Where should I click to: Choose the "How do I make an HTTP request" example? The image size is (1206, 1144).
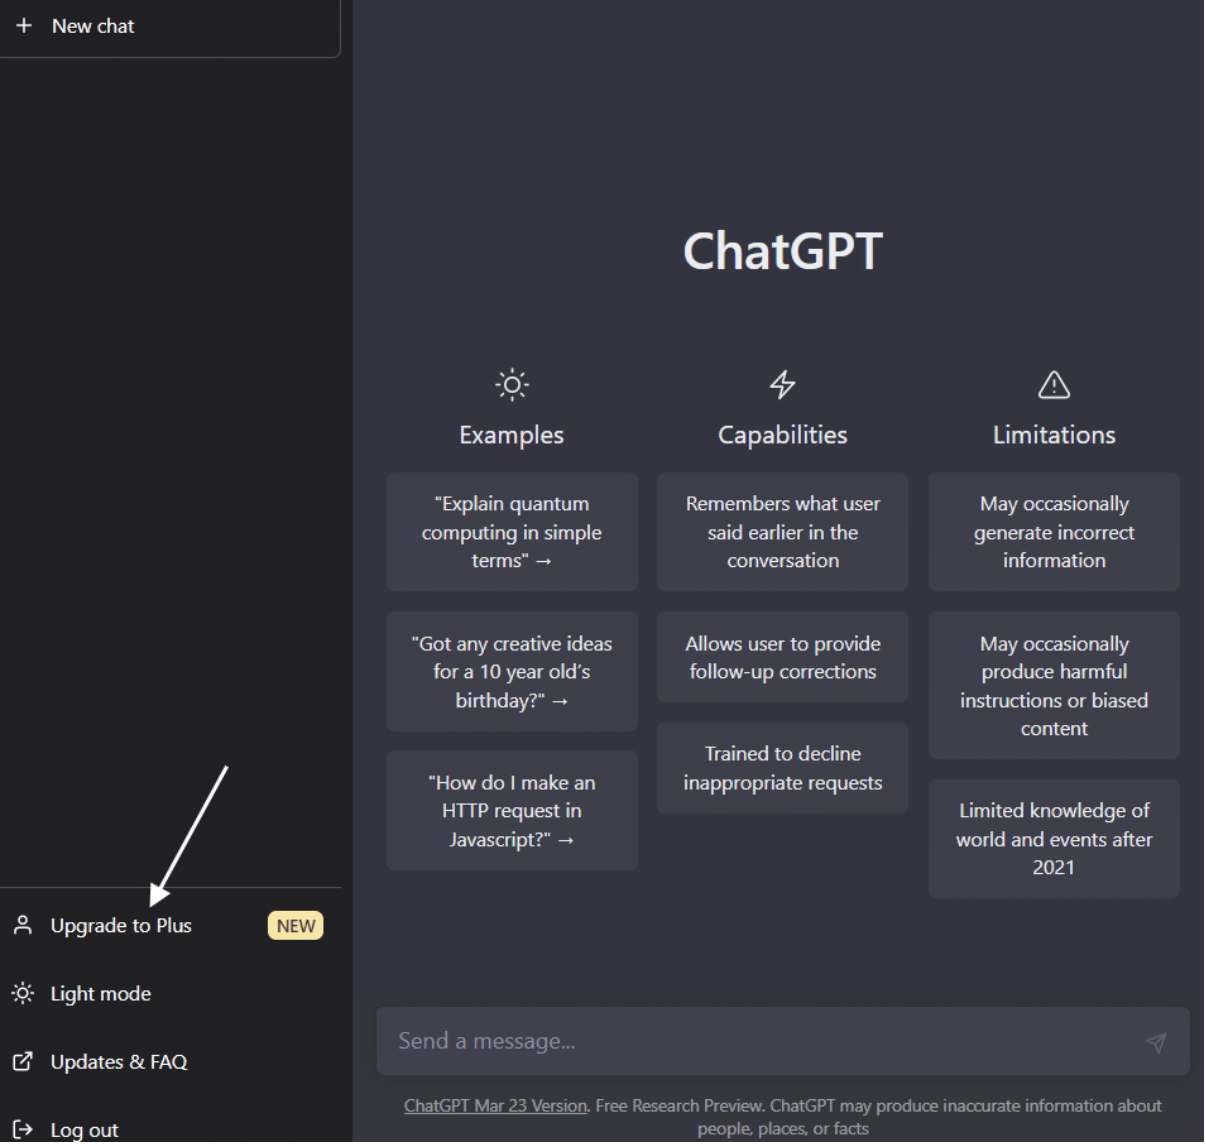(x=512, y=811)
